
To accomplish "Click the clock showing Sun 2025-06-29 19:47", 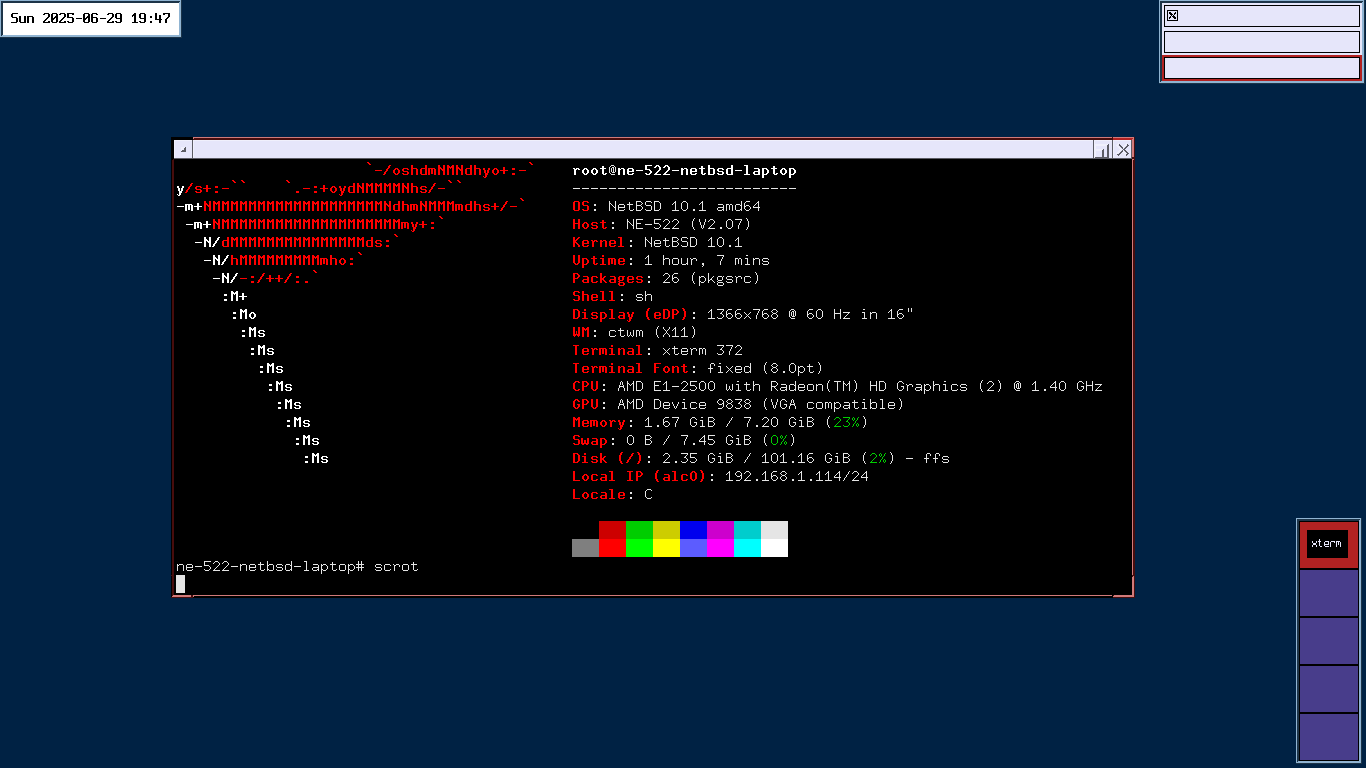I will [90, 18].
